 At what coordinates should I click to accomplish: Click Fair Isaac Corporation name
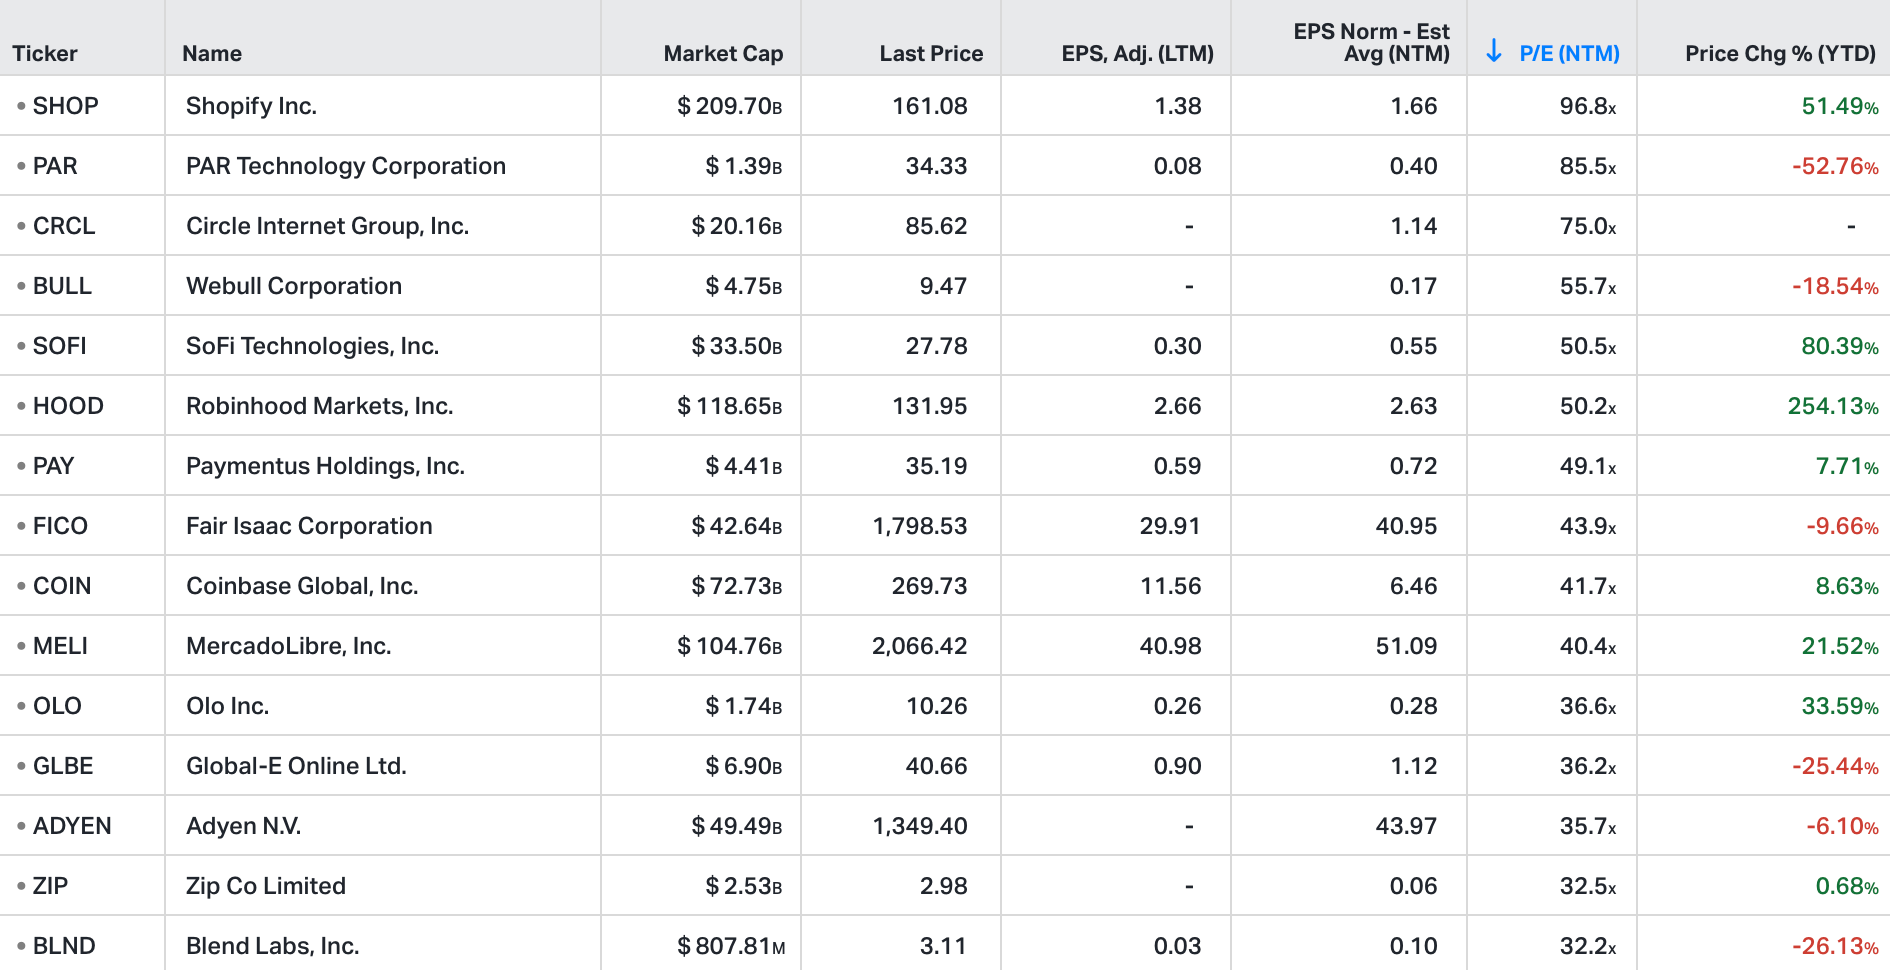309,526
